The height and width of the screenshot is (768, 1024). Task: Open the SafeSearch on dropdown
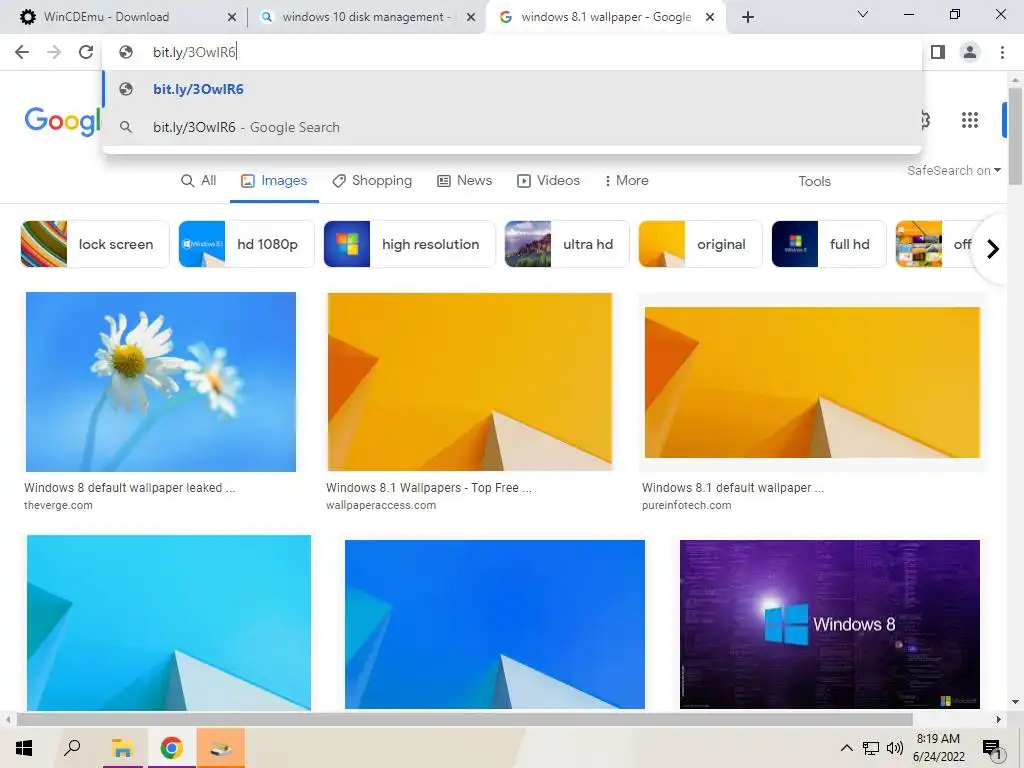coord(953,170)
